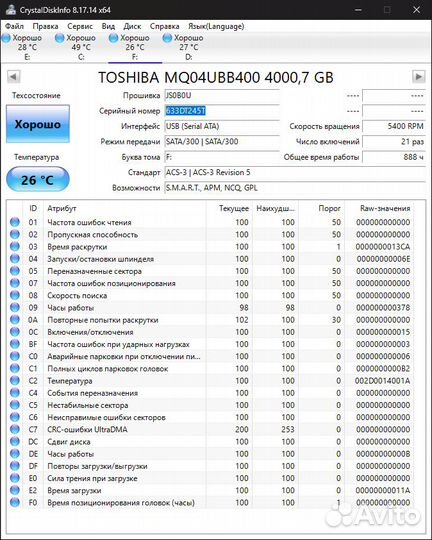Viewport: 432px width, 540px height.
Task: Select current value 102 of Повторные попытки раскрутки
Action: (242, 320)
